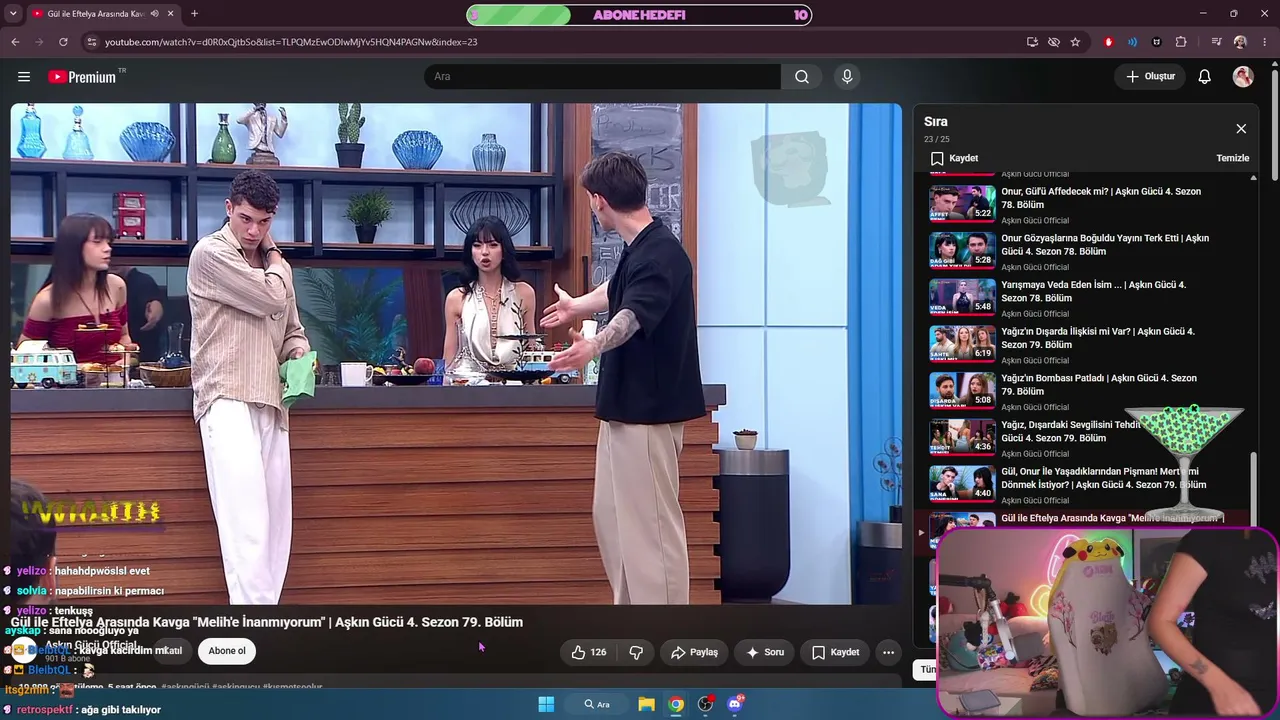Click Paylaş to share the video
Viewport: 1280px width, 720px height.
[x=694, y=652]
